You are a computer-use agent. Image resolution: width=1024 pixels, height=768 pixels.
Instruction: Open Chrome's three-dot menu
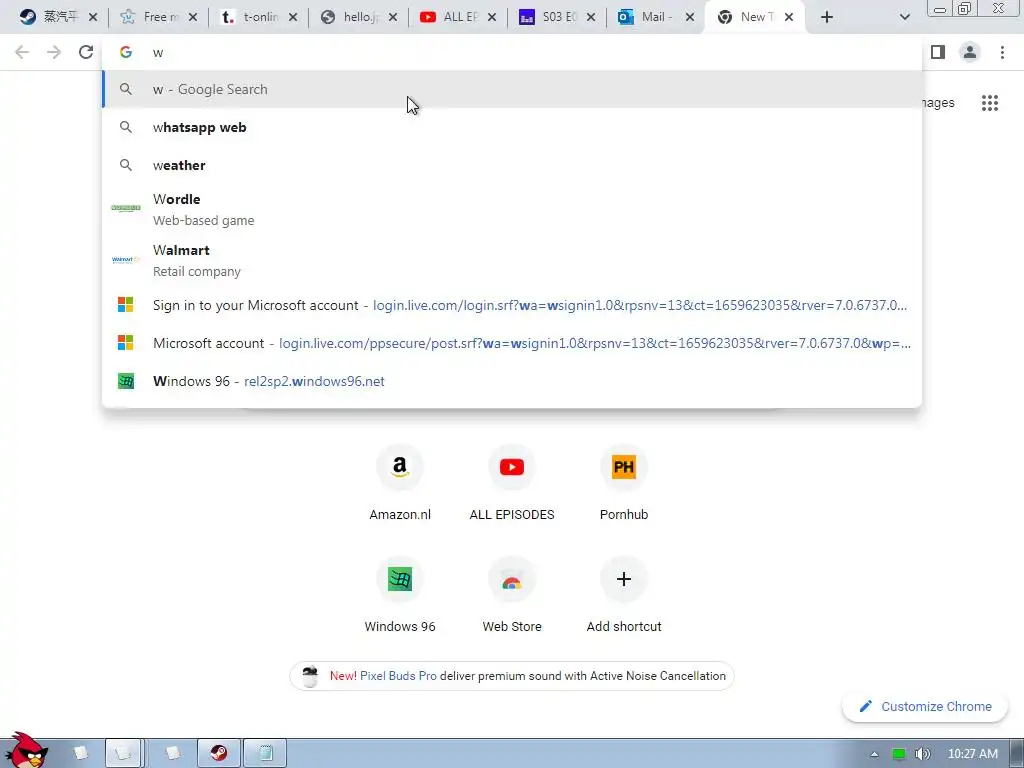(x=1002, y=52)
